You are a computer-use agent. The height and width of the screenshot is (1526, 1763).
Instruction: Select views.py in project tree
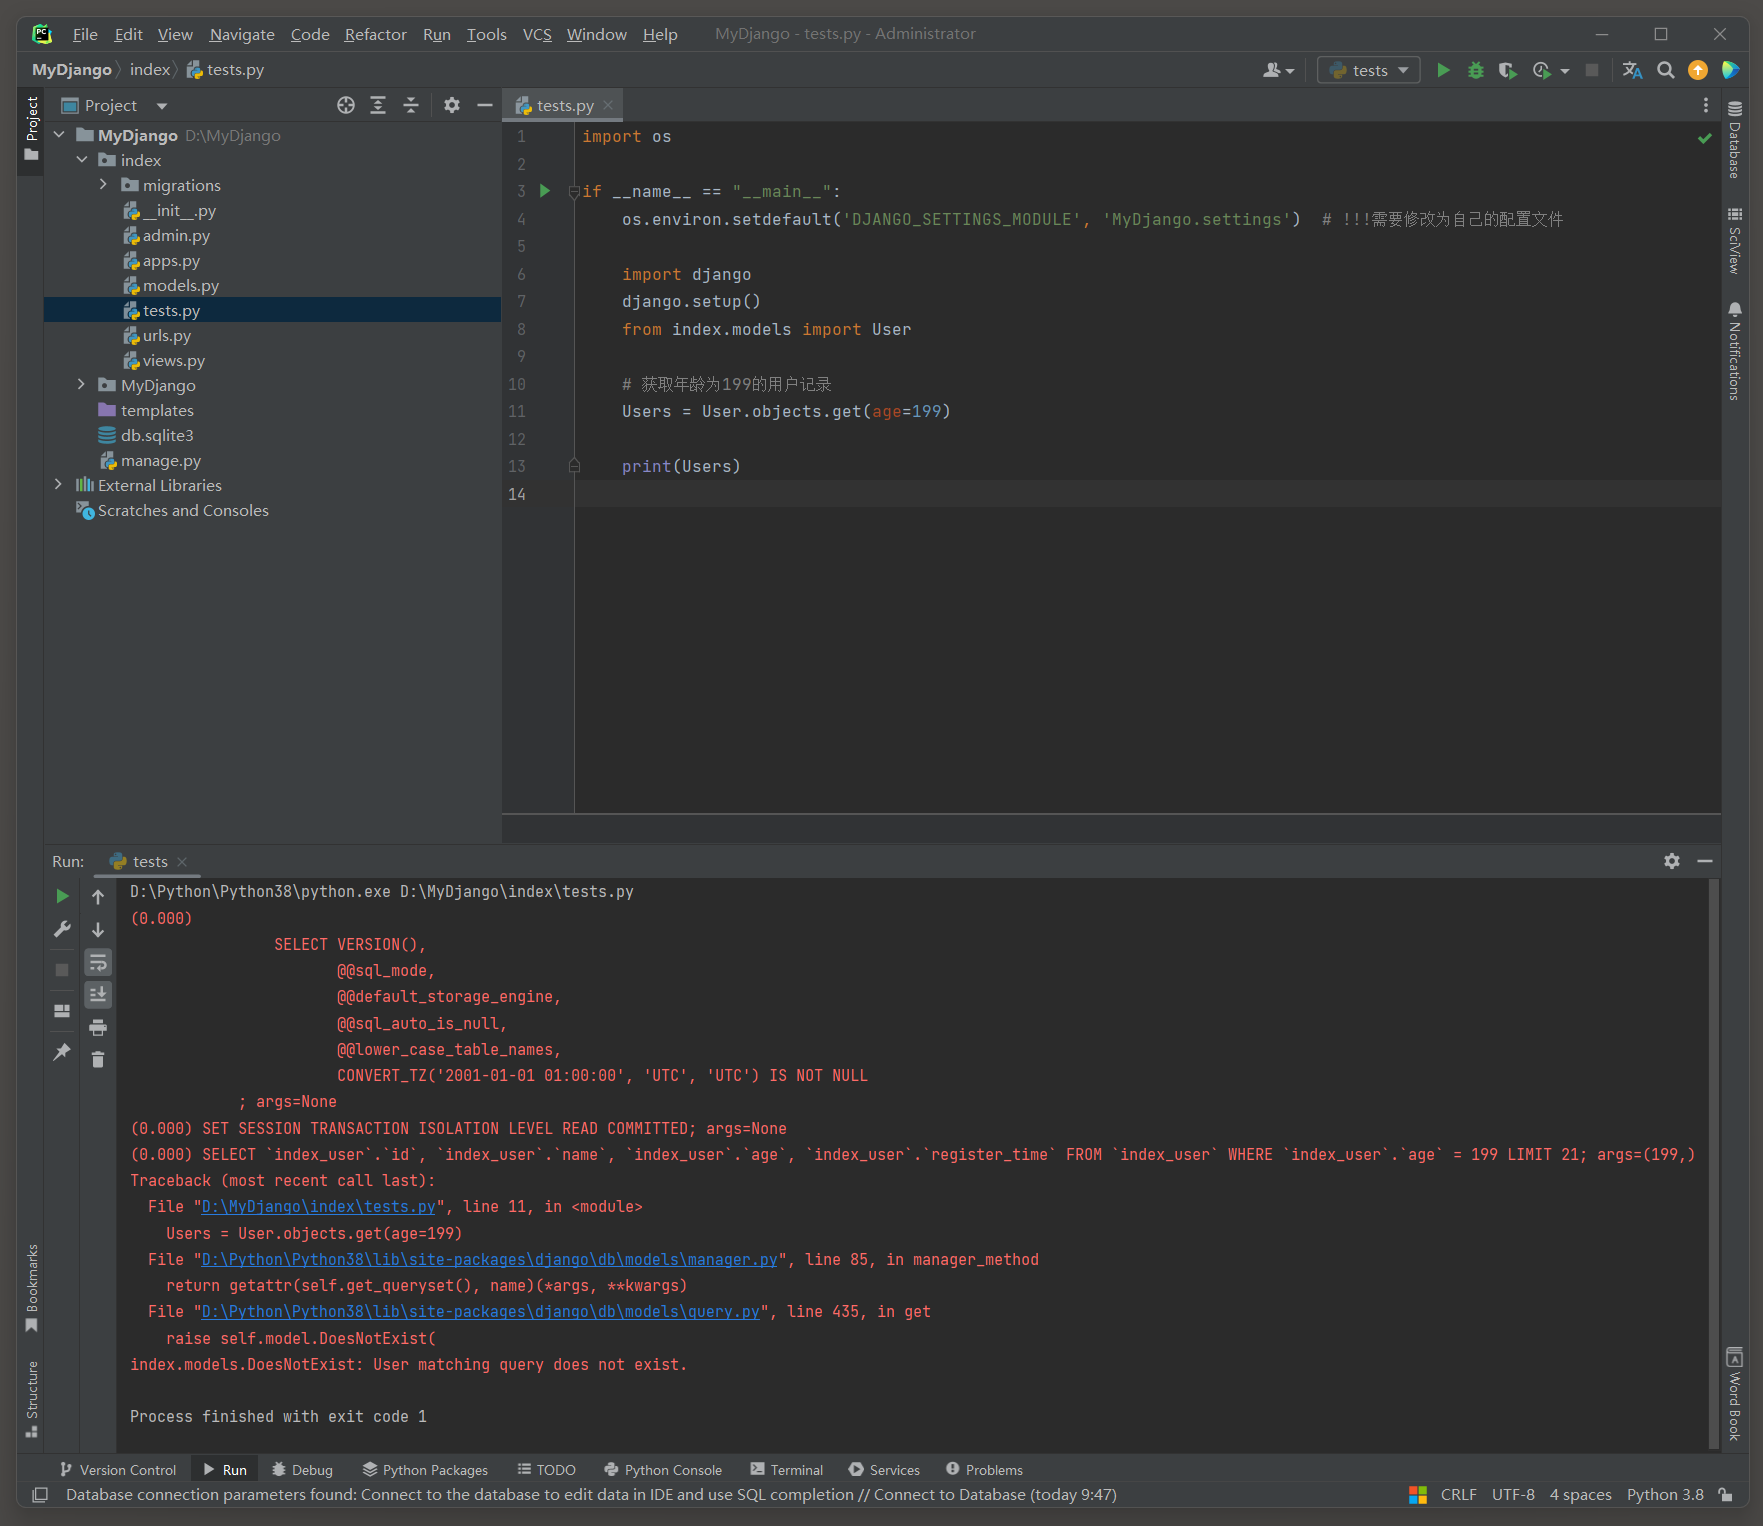tap(173, 361)
